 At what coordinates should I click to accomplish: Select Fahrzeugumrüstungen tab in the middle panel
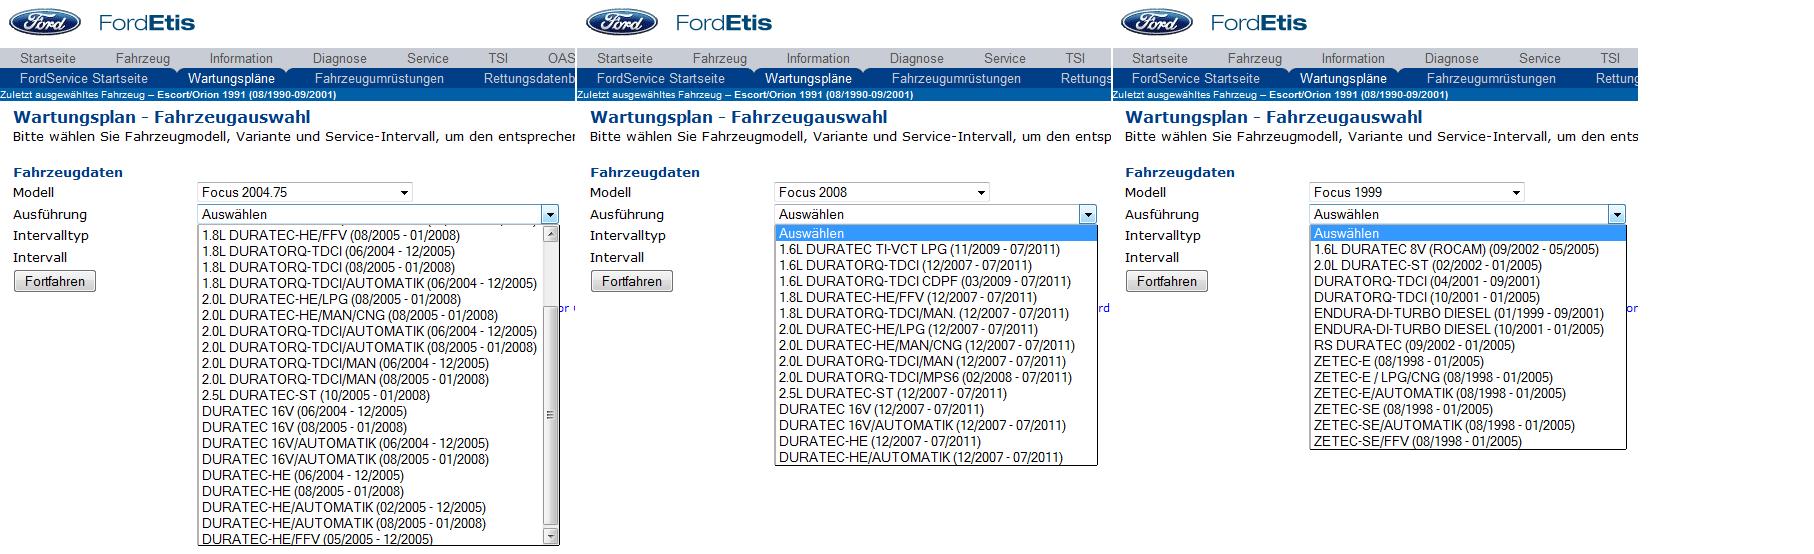(956, 78)
